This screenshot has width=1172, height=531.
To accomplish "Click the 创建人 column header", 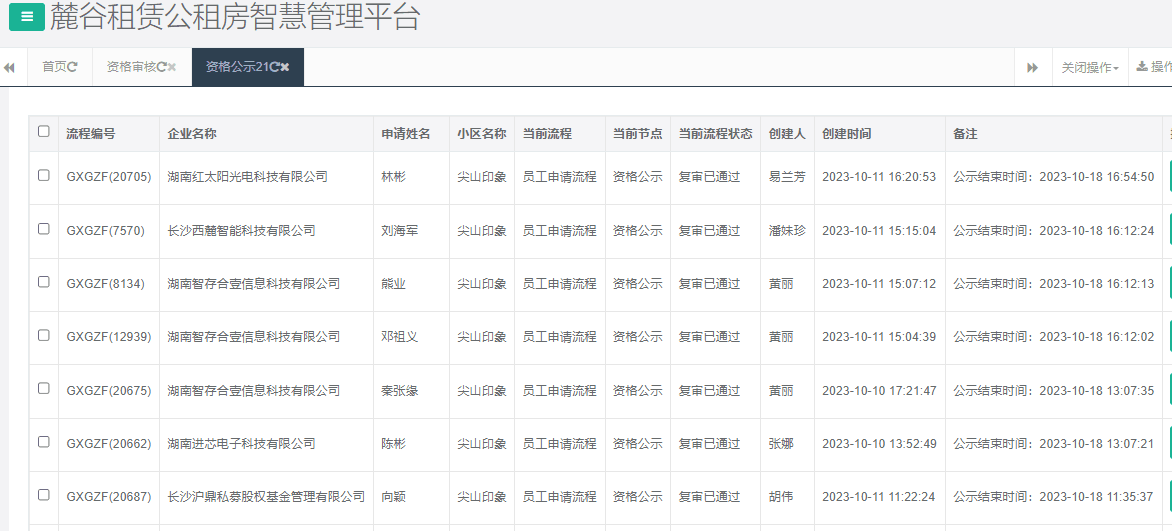I will pos(787,134).
